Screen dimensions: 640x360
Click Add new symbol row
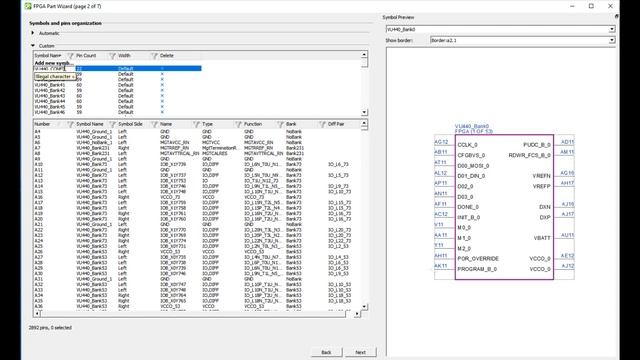click(54, 63)
